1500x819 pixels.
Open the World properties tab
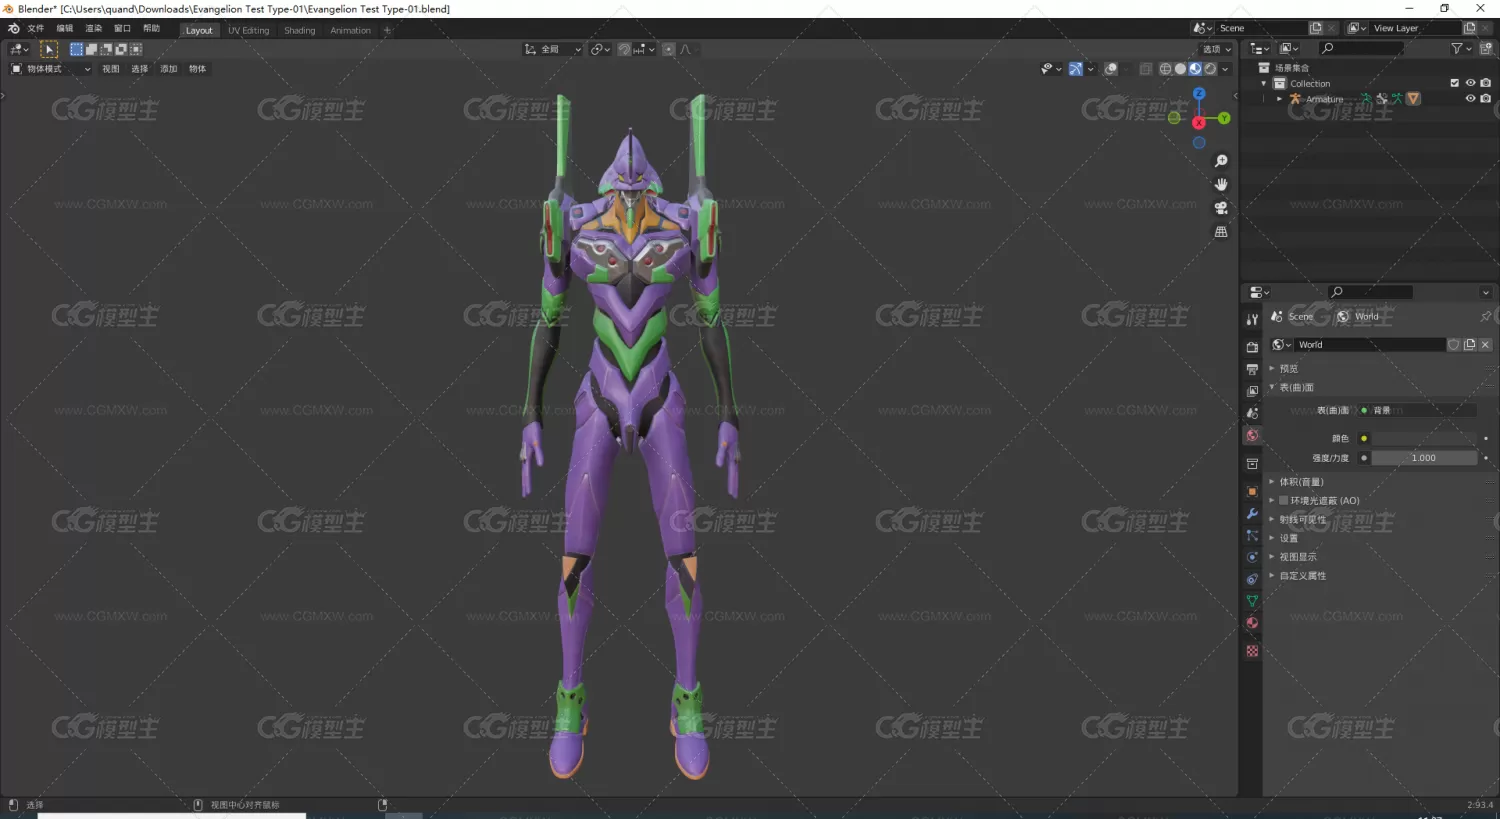1252,435
